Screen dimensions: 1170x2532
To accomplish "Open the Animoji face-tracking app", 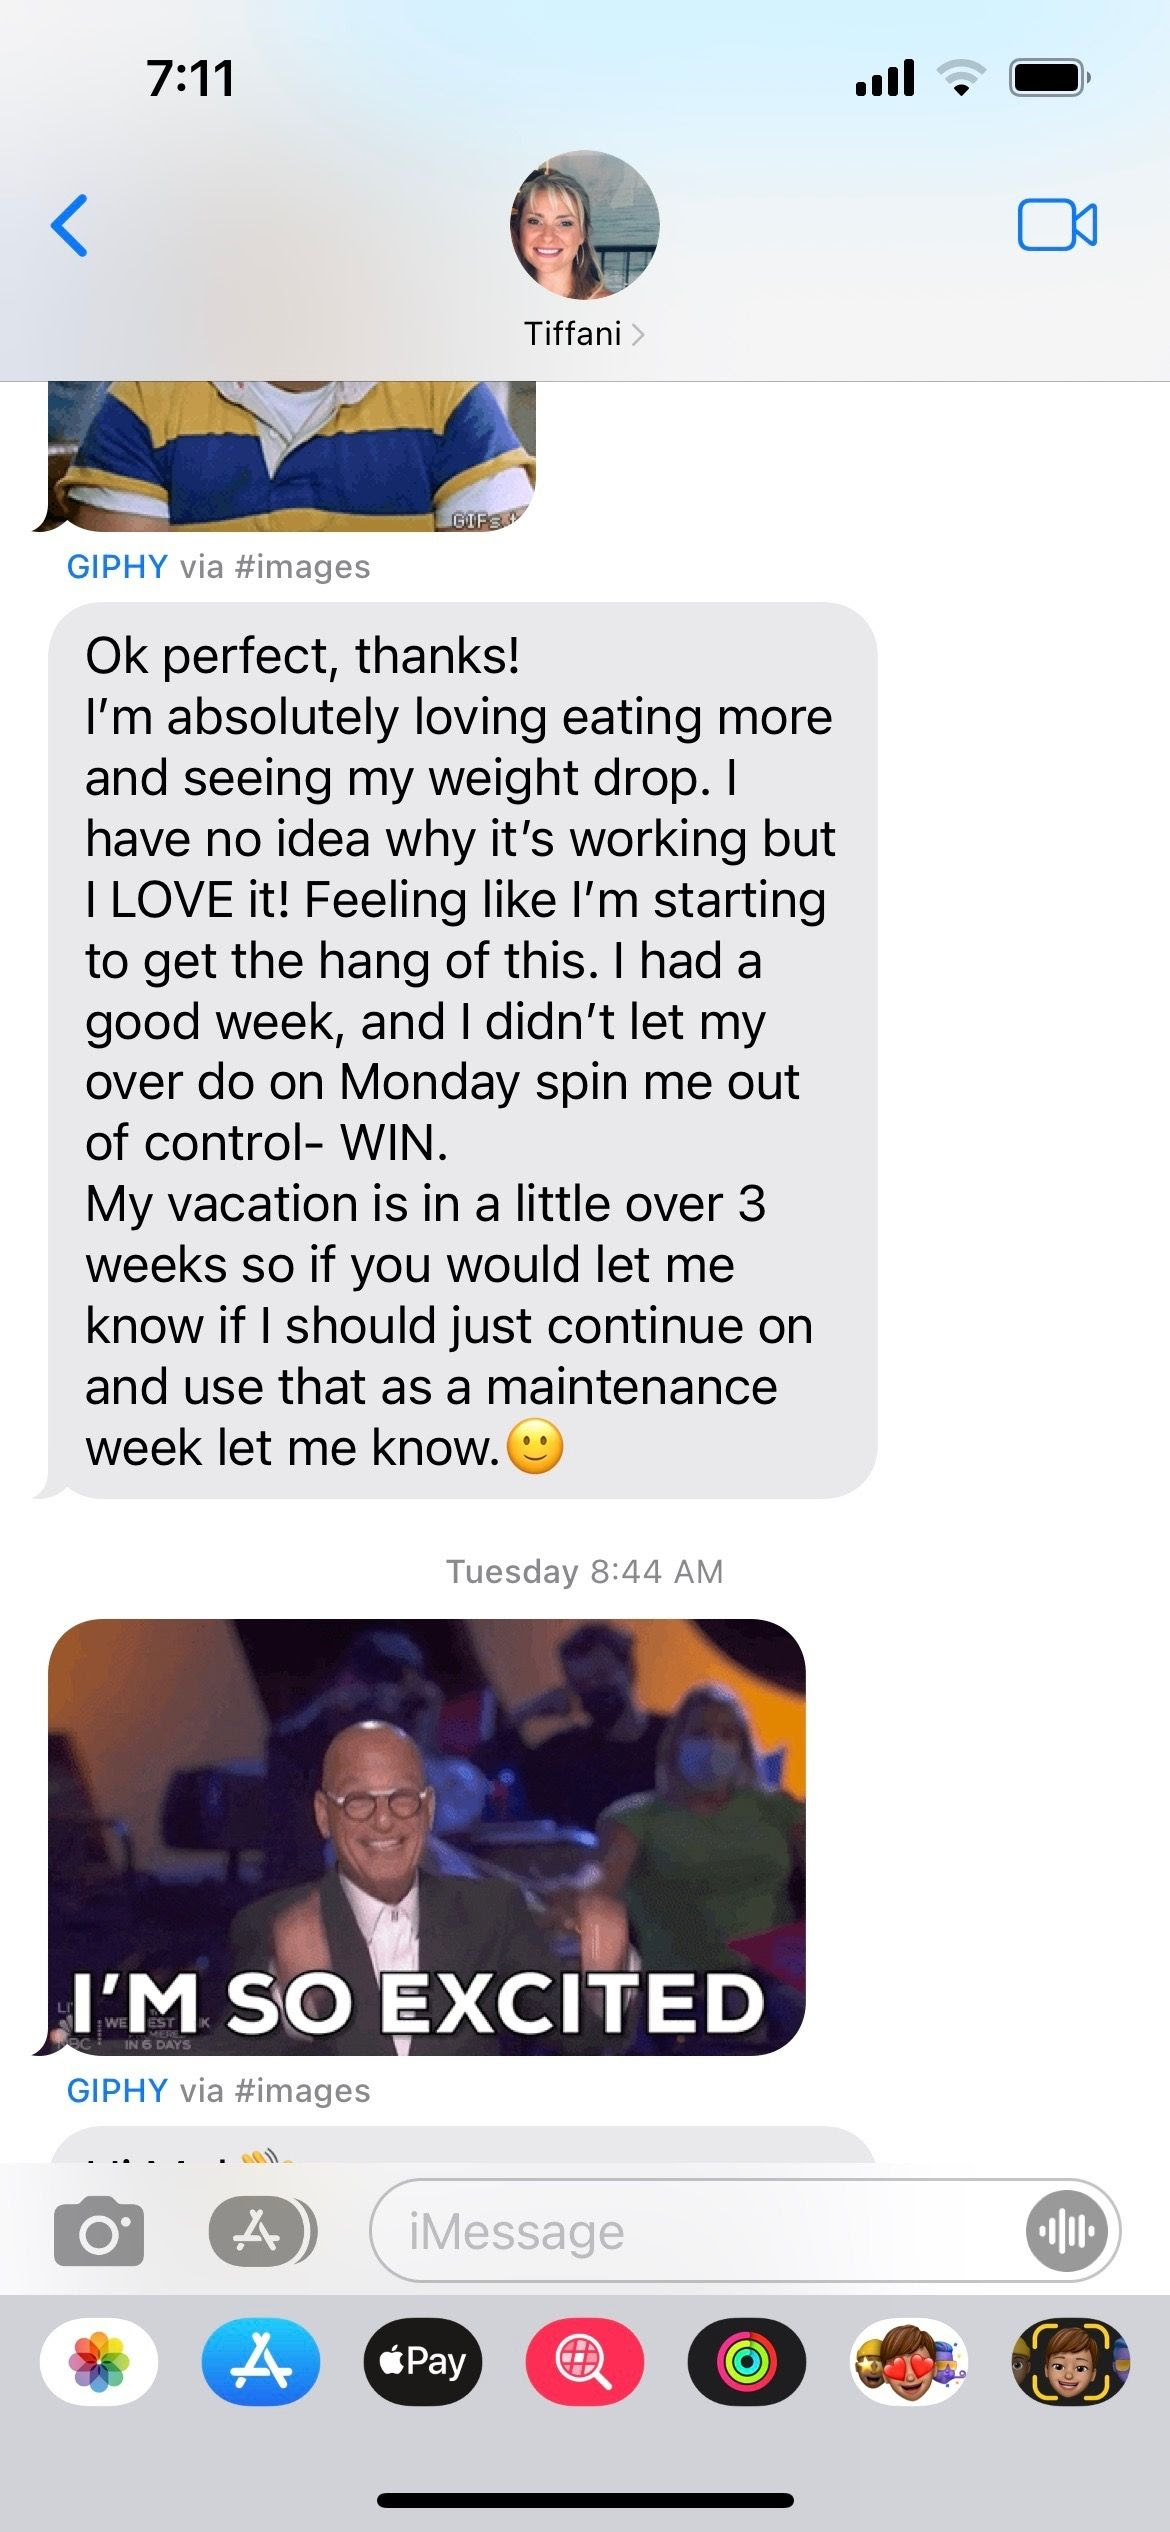I will 1071,2361.
